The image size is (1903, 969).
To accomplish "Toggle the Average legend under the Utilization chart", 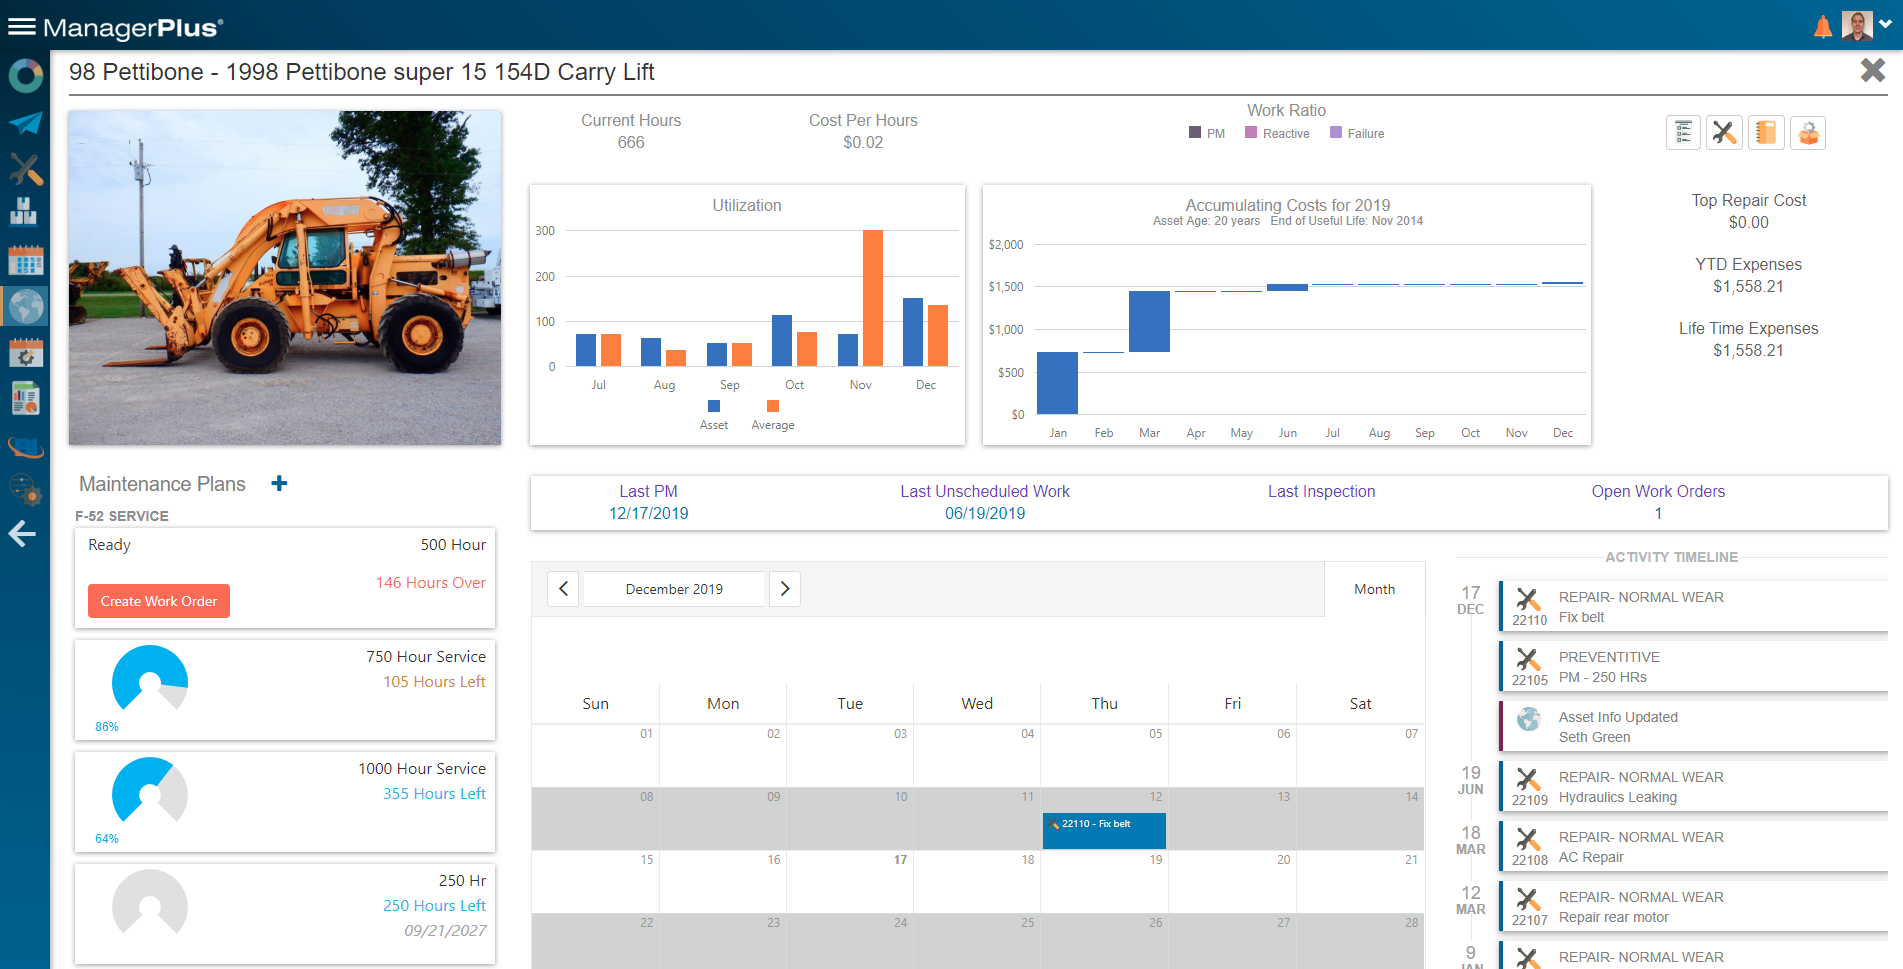I will pyautogui.click(x=772, y=414).
